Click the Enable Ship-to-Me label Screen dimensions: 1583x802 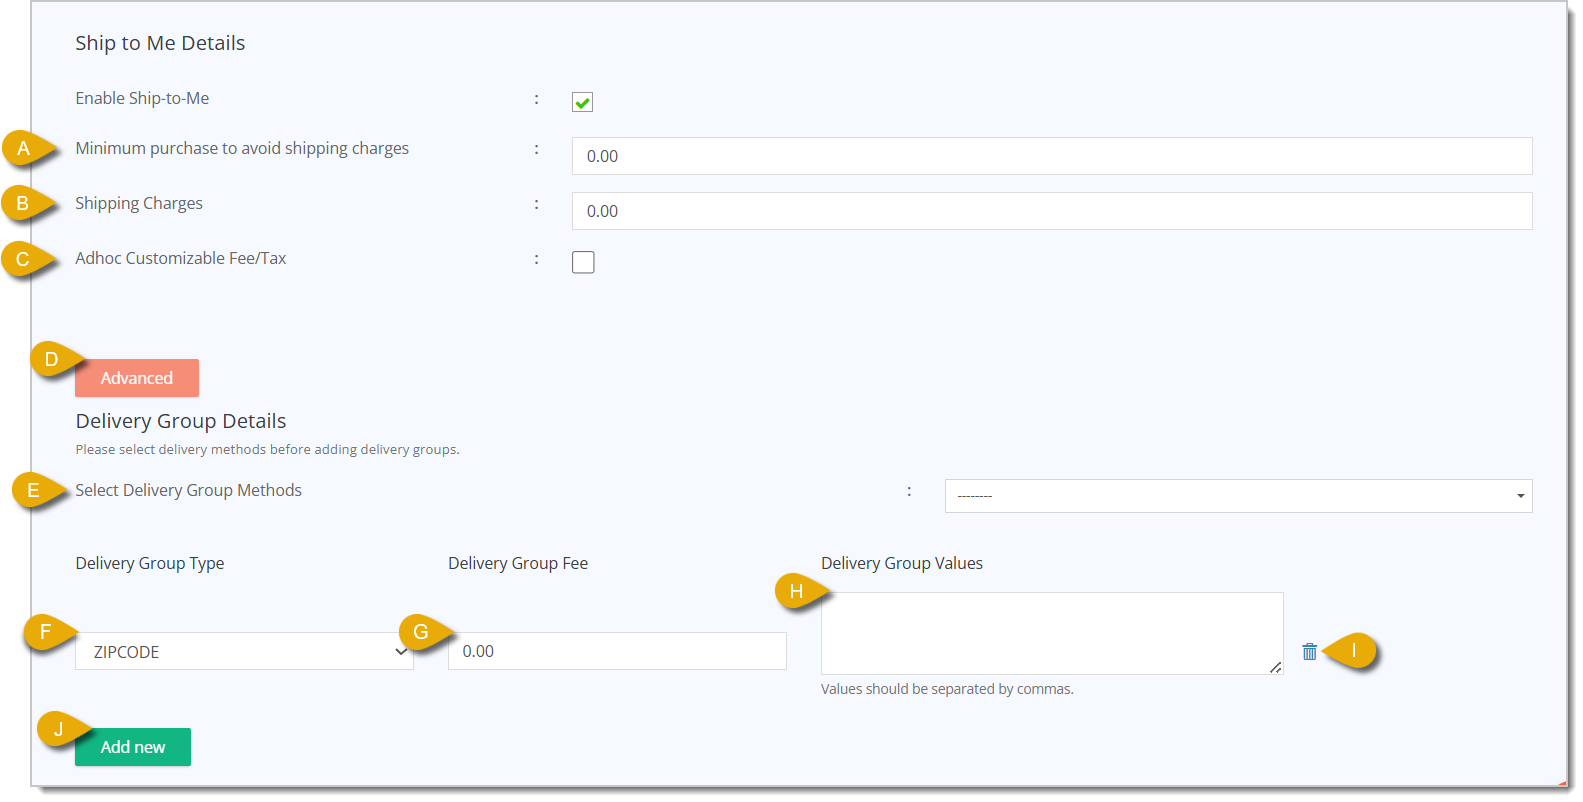click(142, 98)
